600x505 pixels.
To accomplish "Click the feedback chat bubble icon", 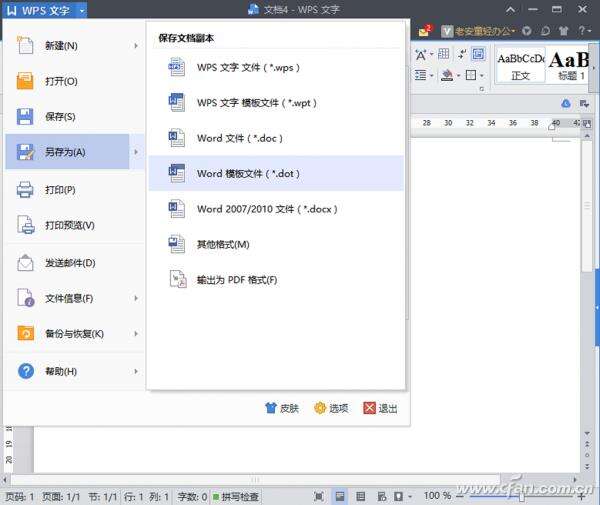I will coord(545,31).
